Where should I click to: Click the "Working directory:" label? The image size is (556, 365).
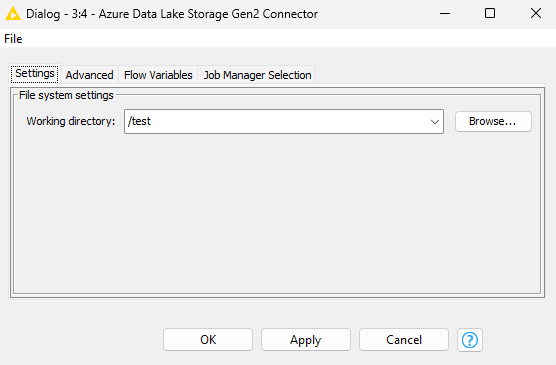[71, 121]
